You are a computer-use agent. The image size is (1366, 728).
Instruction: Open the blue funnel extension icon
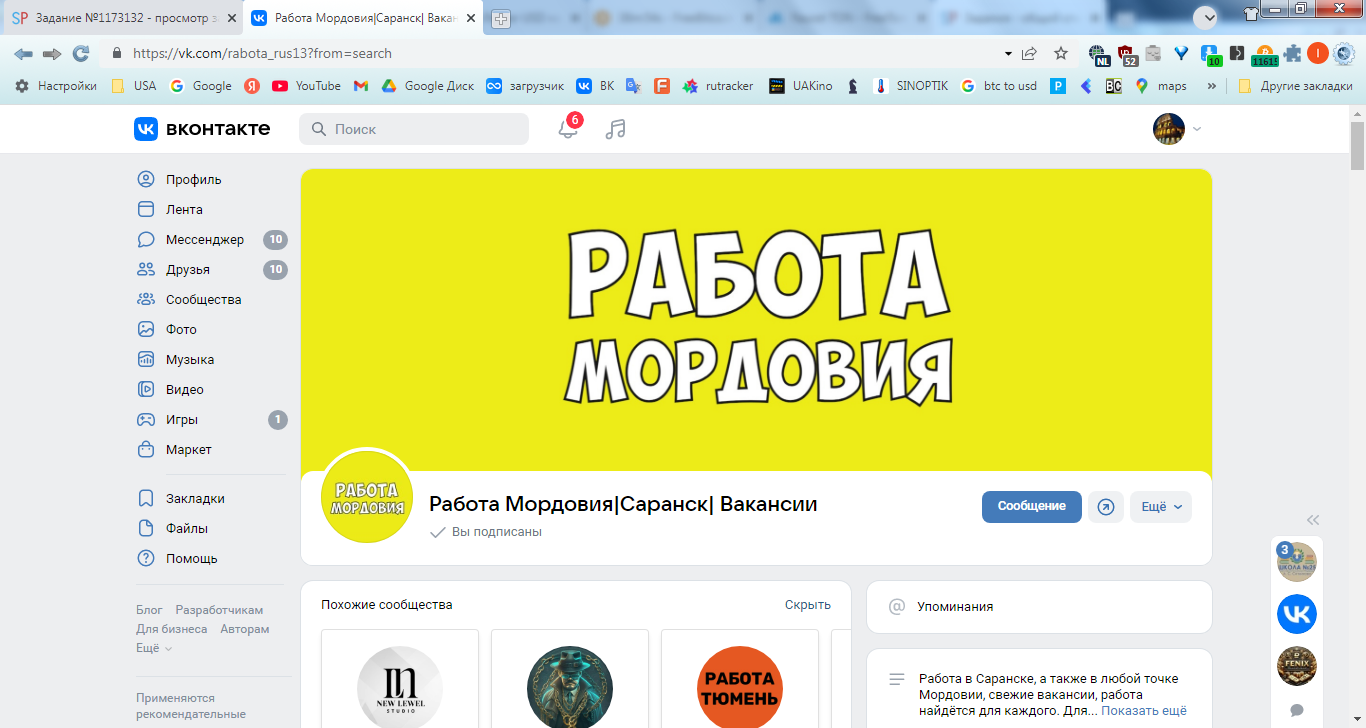pyautogui.click(x=1181, y=54)
